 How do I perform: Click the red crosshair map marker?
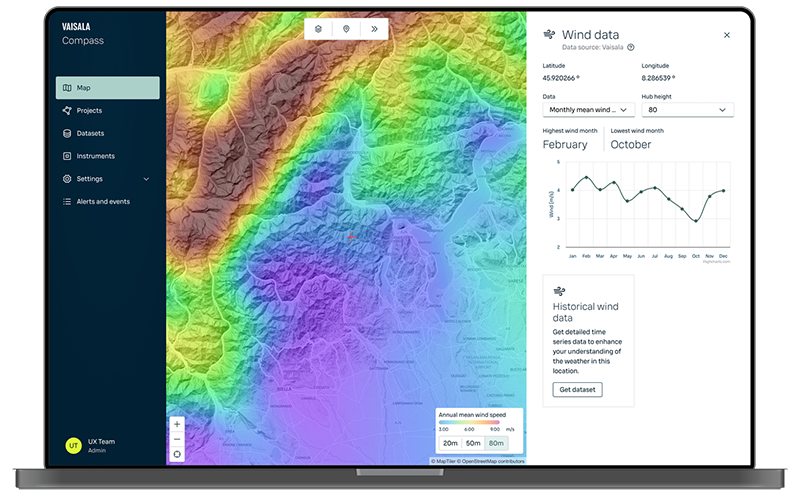352,237
